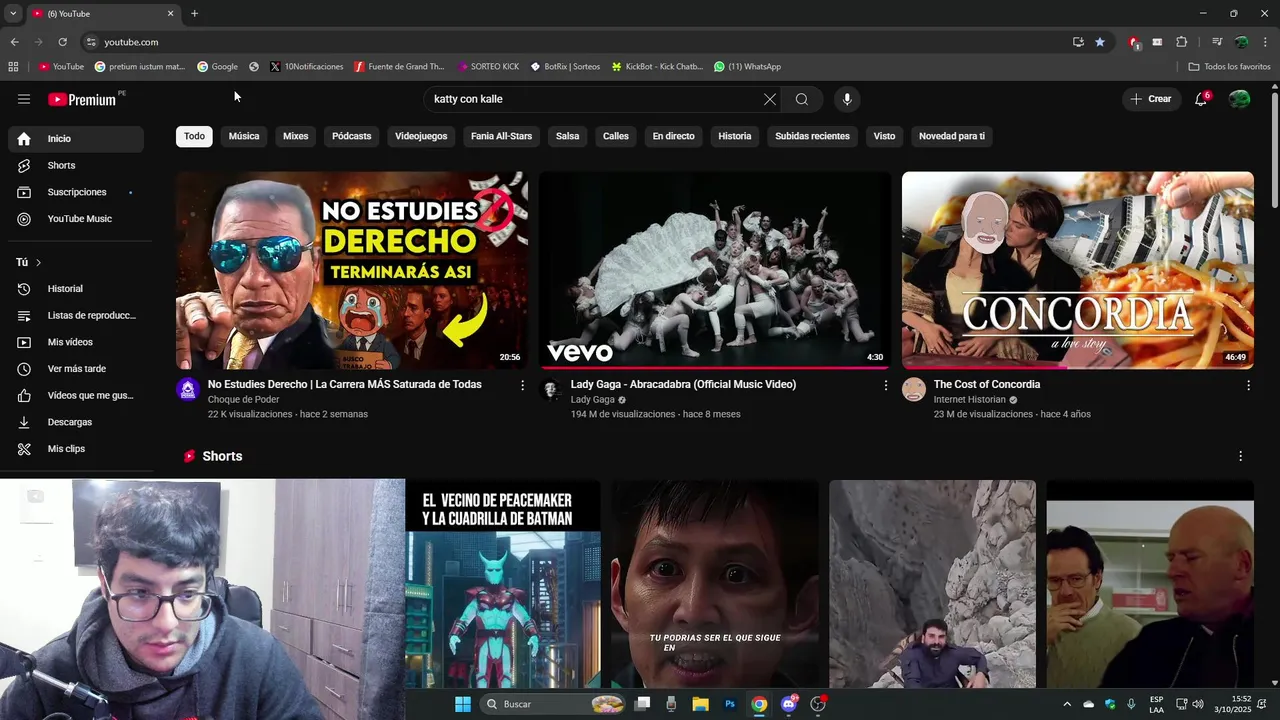
Task: Start voice search with microphone icon
Action: pyautogui.click(x=847, y=99)
